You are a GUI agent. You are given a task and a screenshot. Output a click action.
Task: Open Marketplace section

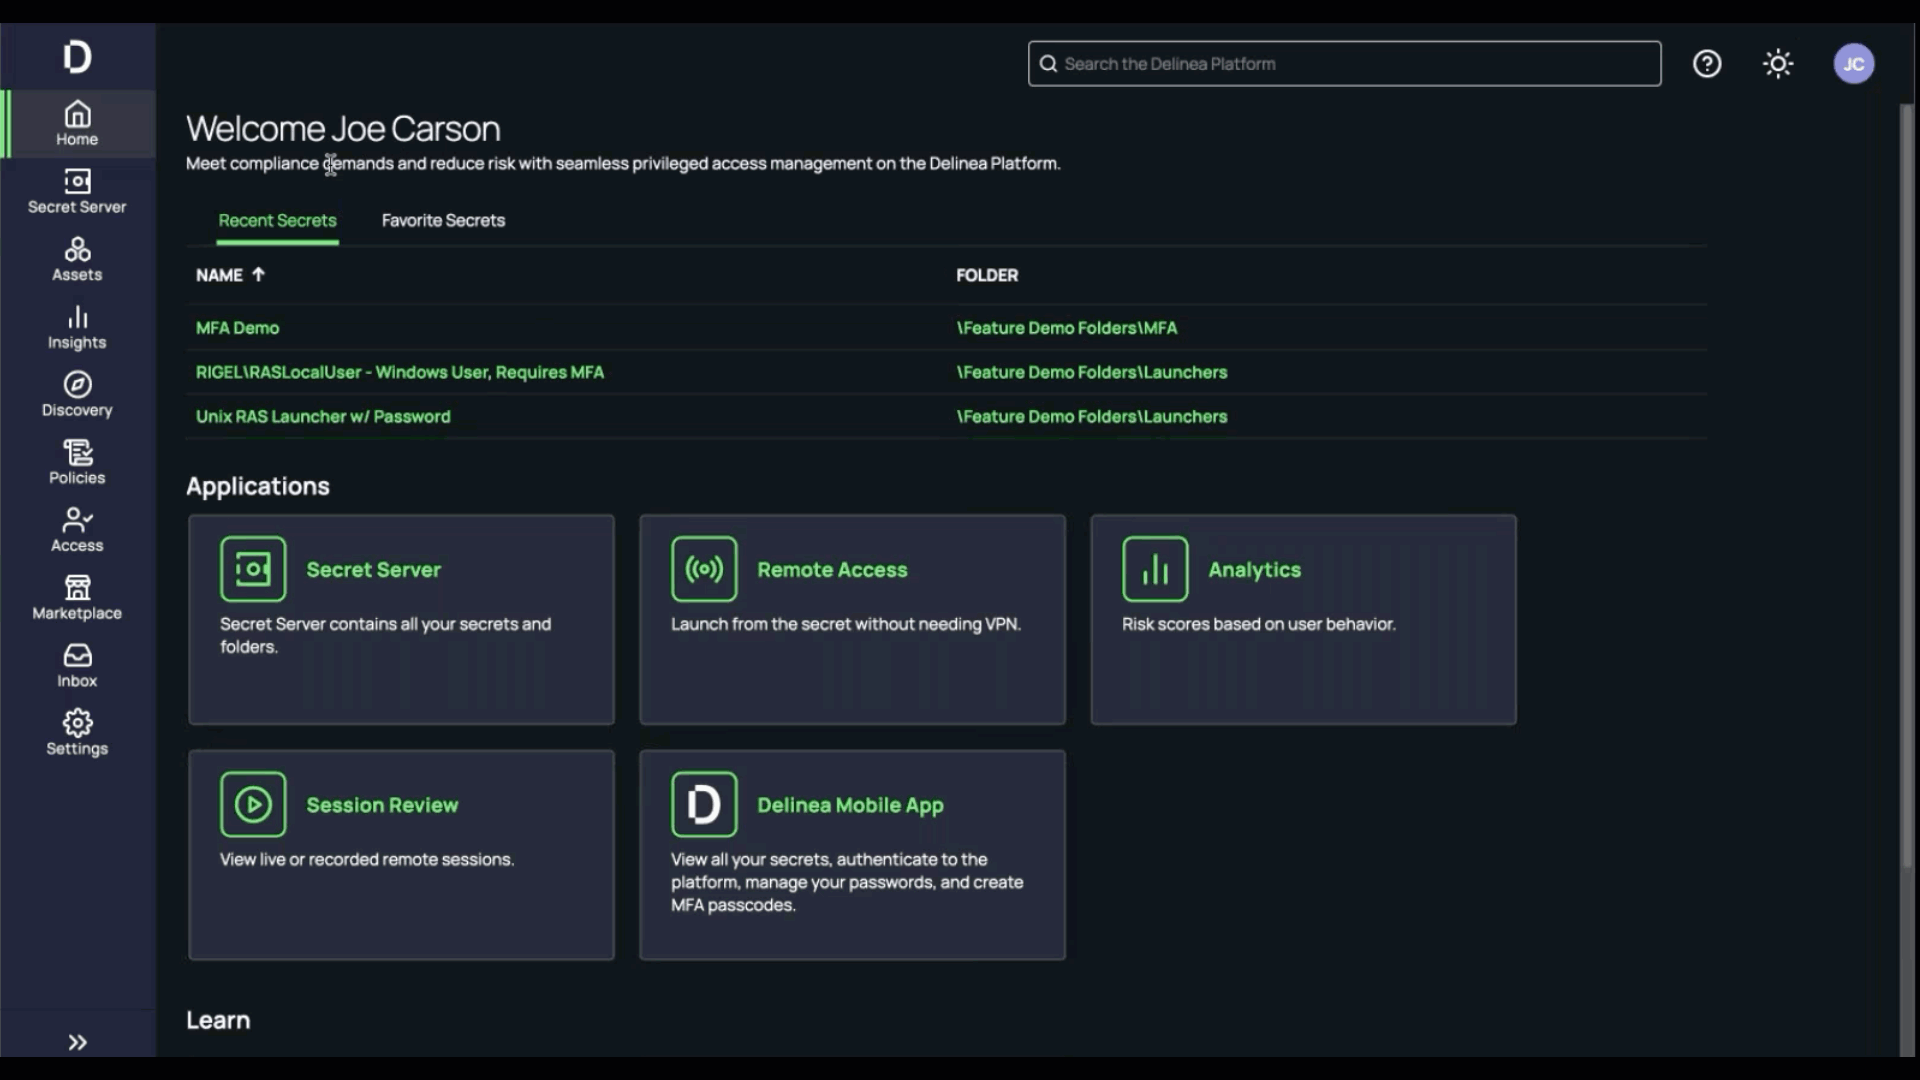click(x=76, y=597)
